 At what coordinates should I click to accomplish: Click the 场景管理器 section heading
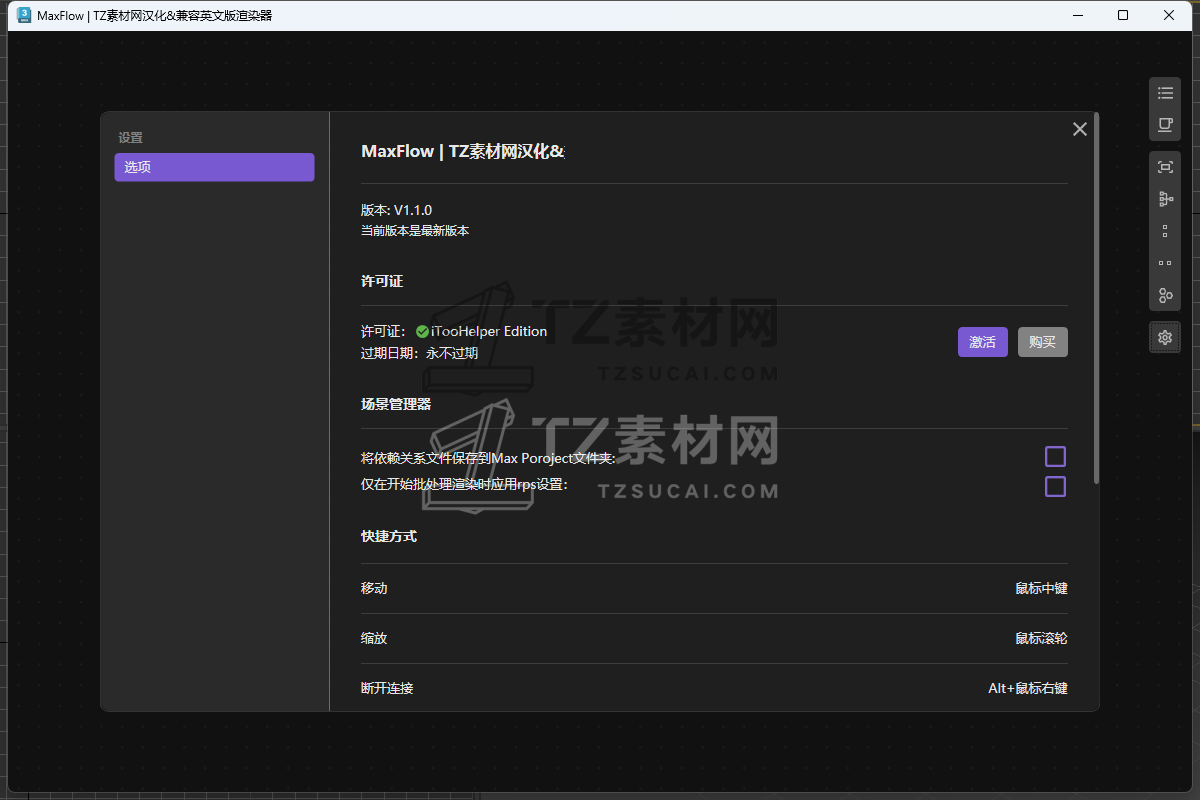(396, 404)
